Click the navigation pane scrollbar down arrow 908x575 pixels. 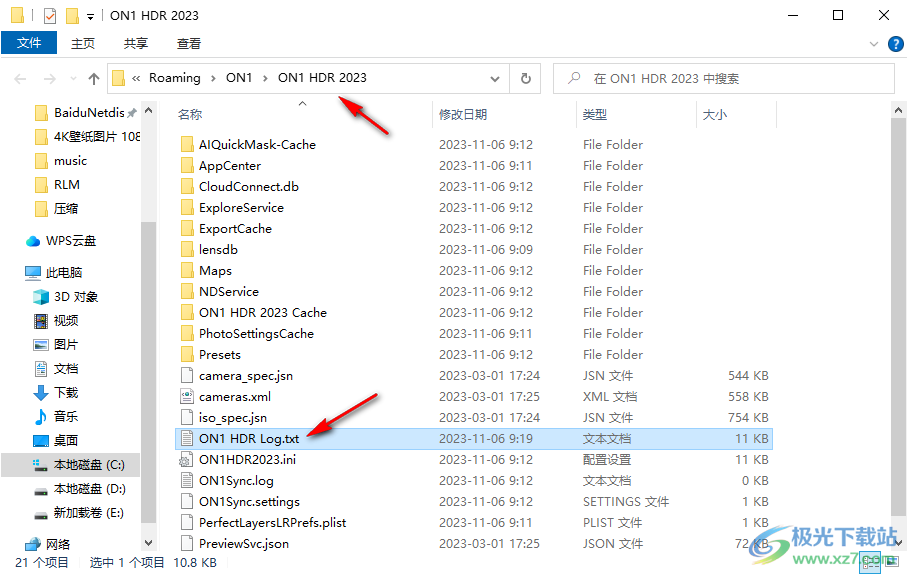(149, 543)
